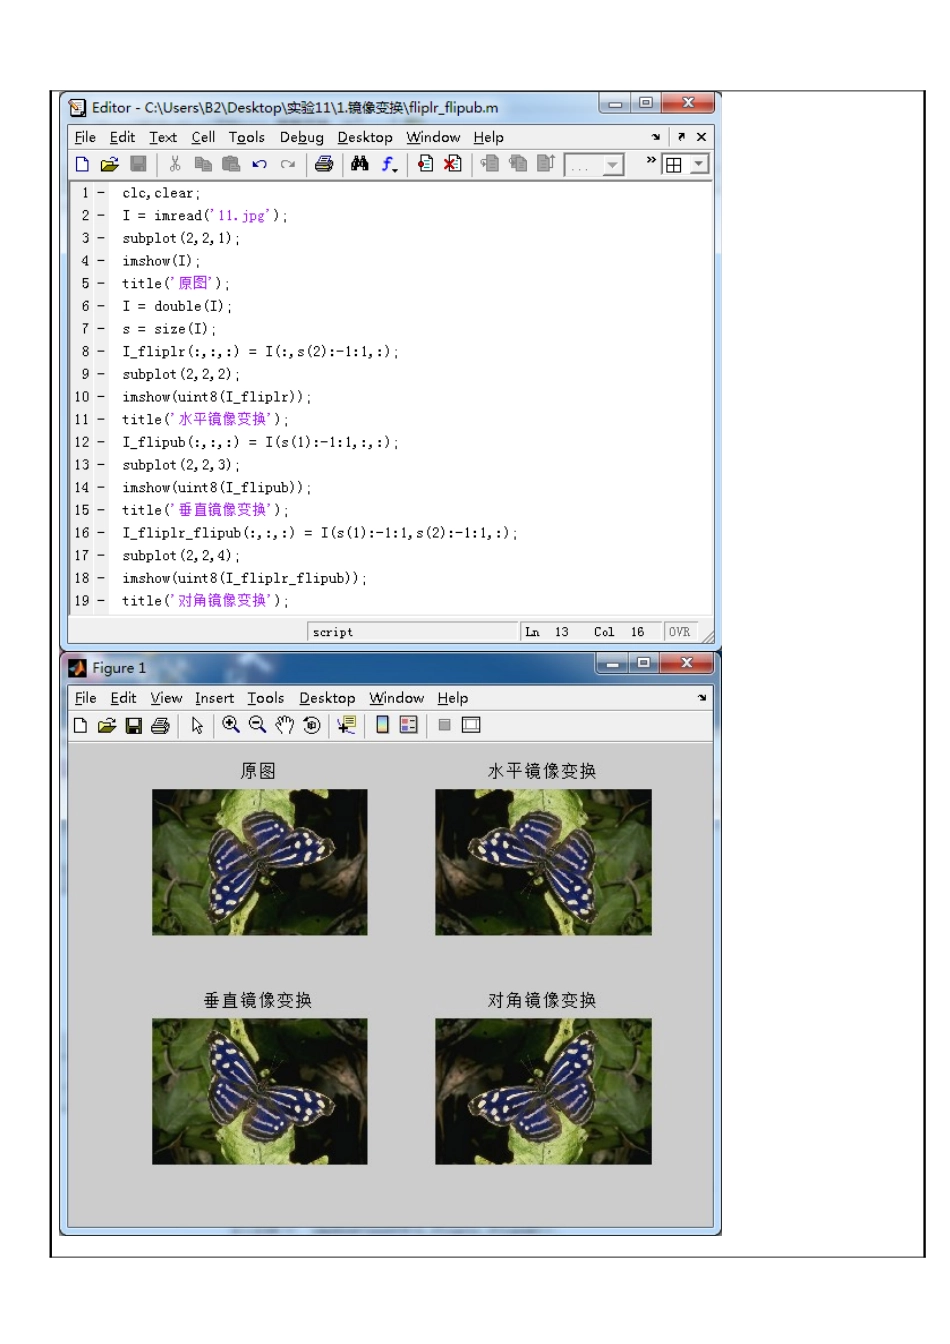Open the Editor stack dropdown combo box
This screenshot has width=950, height=1344.
(x=594, y=165)
